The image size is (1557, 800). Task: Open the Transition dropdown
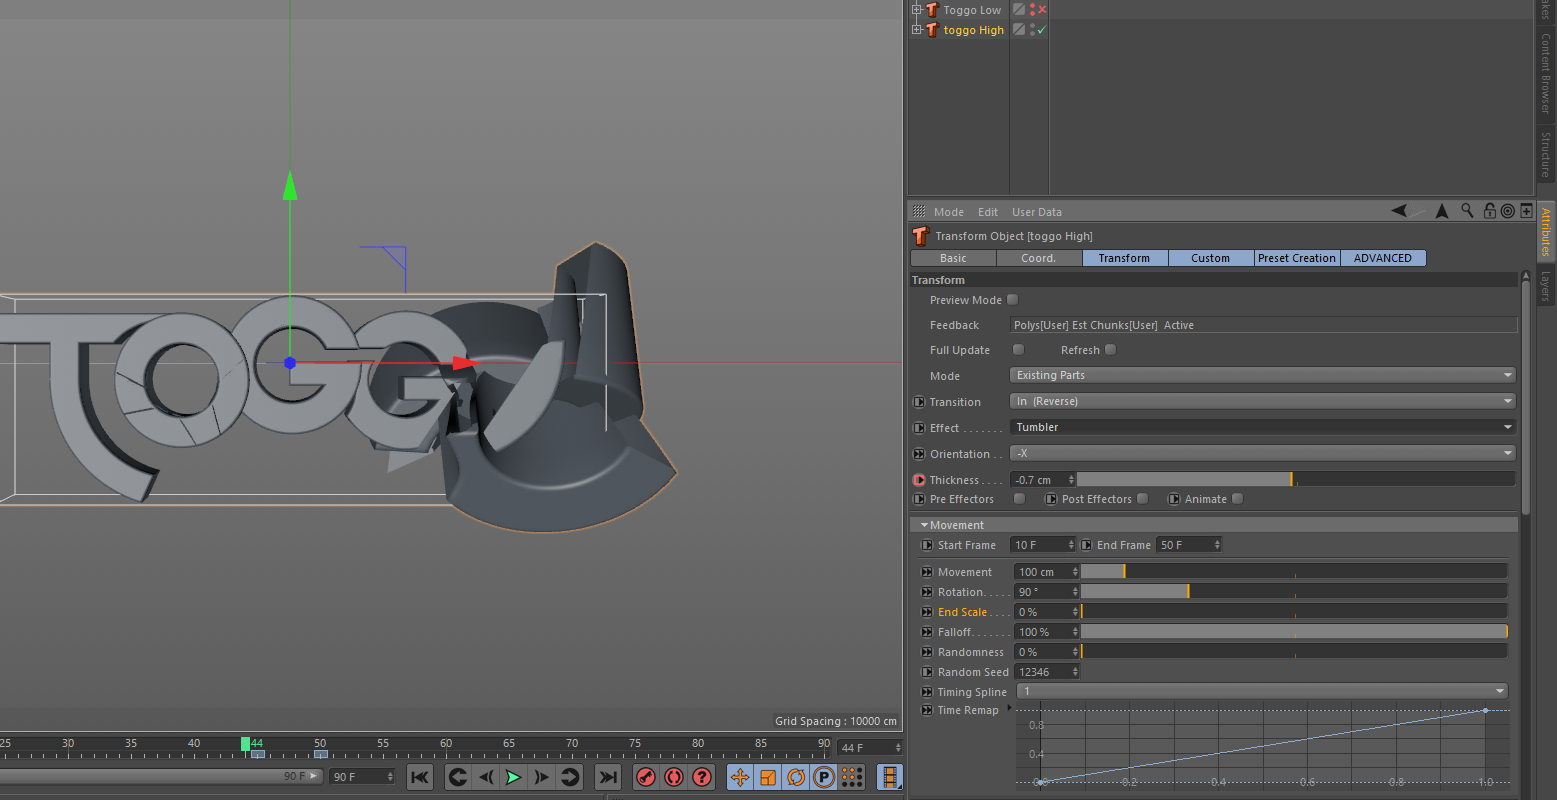[1262, 401]
